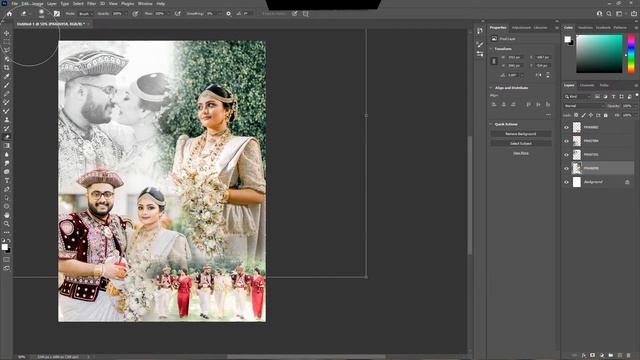Screen dimensions: 640x360
Task: Open eraser Mode dropdown
Action: pyautogui.click(x=86, y=13)
